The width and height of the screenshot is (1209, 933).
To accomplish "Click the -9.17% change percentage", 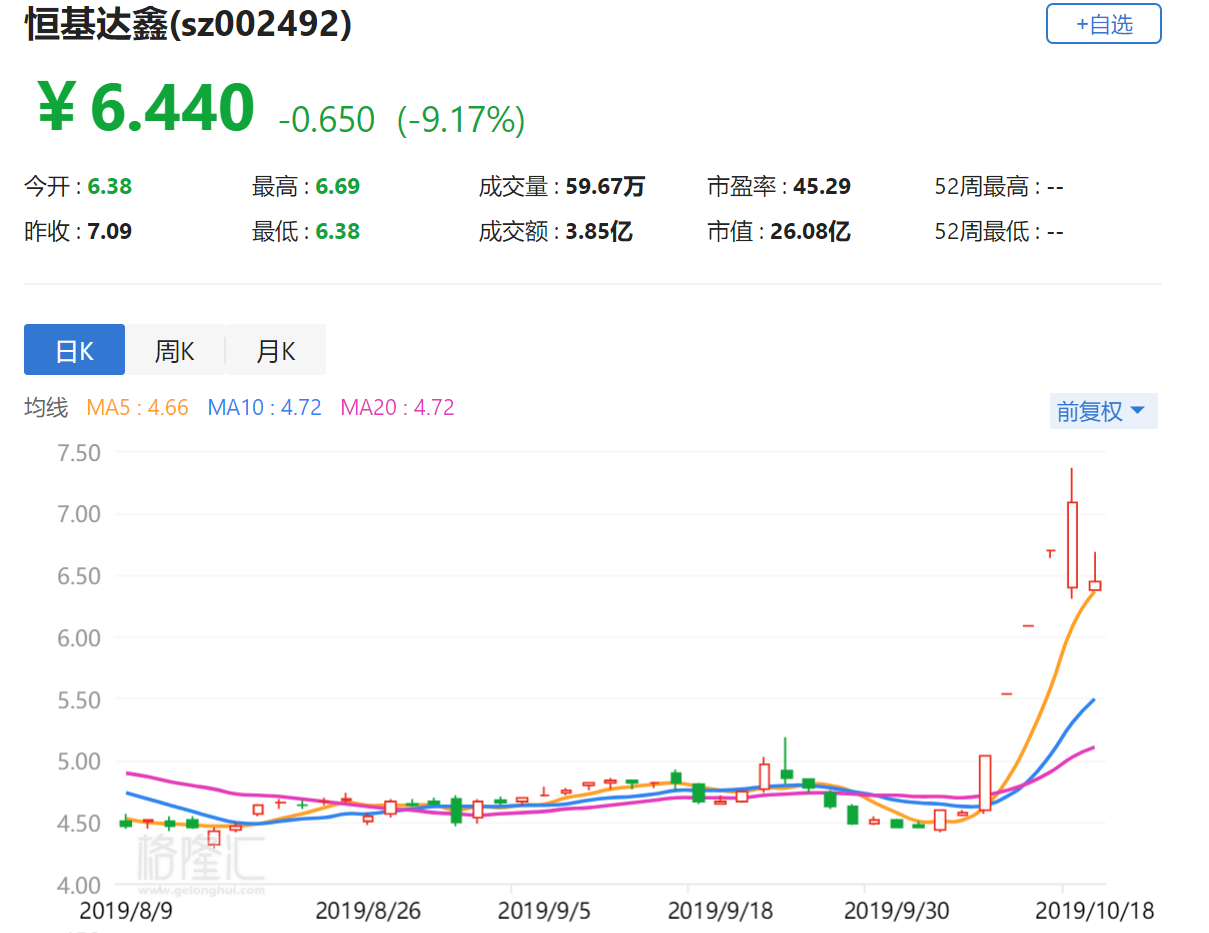I will coord(461,120).
